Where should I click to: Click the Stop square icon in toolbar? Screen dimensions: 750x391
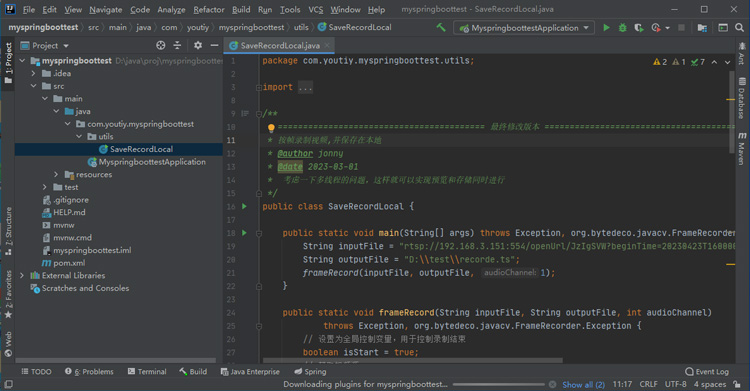click(682, 28)
